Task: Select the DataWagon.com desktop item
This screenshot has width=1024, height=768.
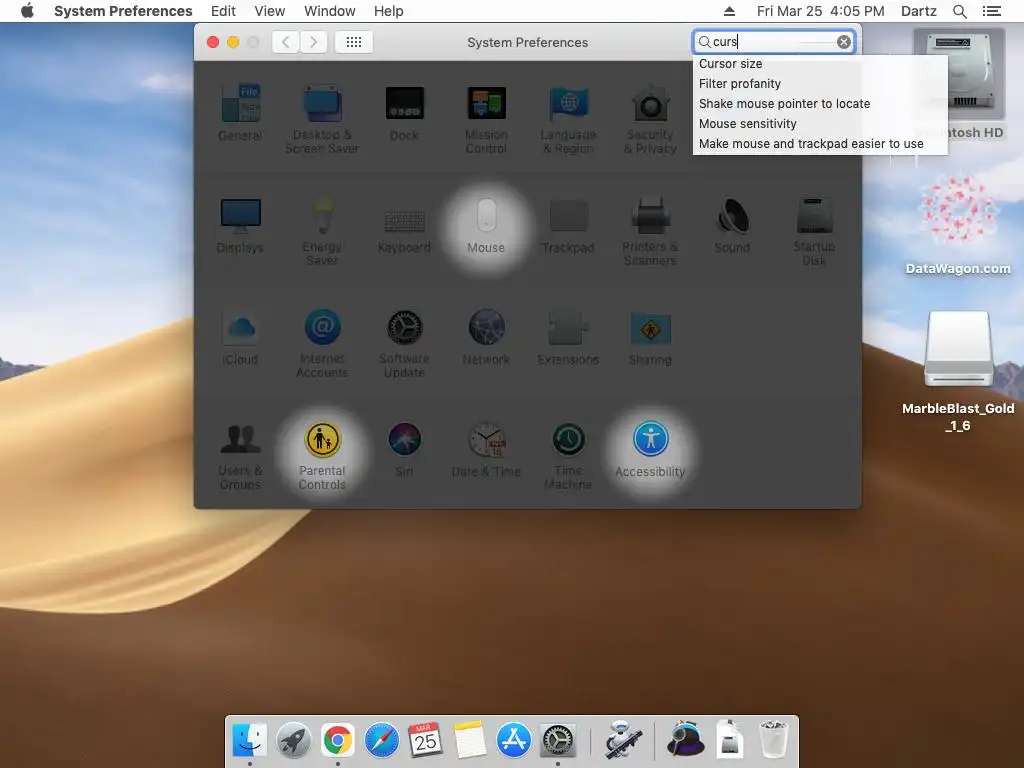Action: pos(957,225)
